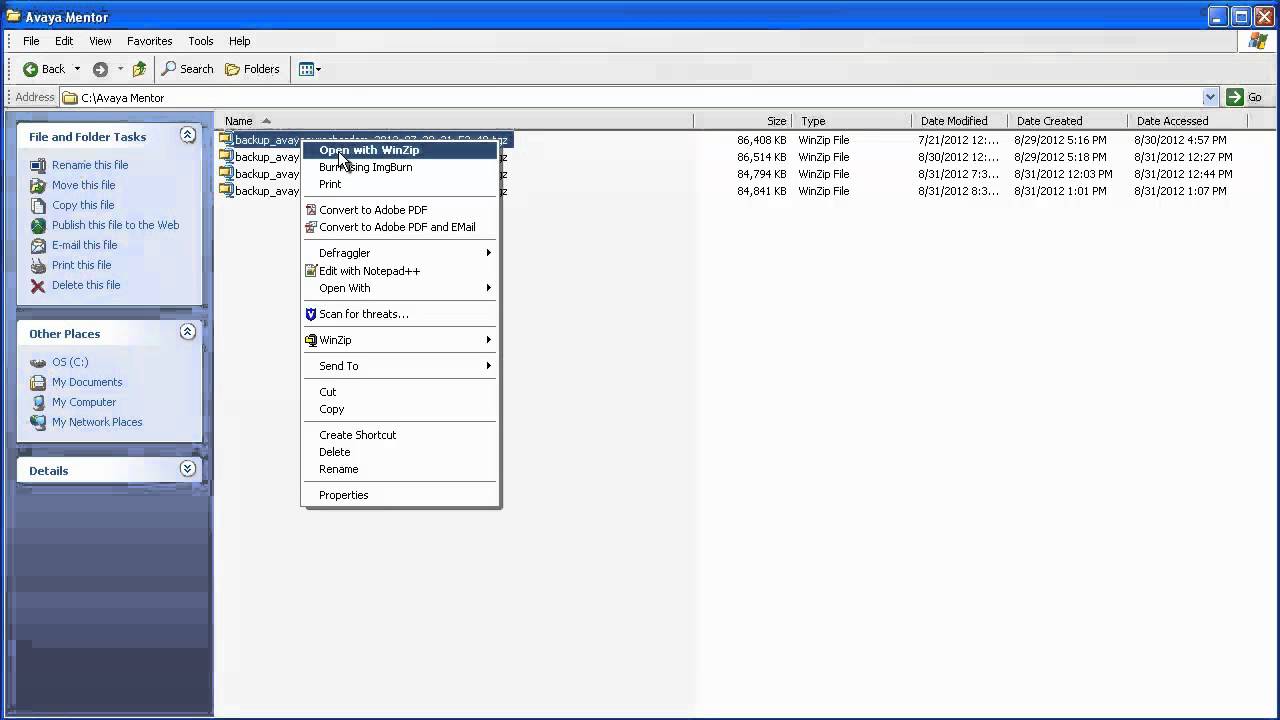Collapse the Other Places panel

187,332
